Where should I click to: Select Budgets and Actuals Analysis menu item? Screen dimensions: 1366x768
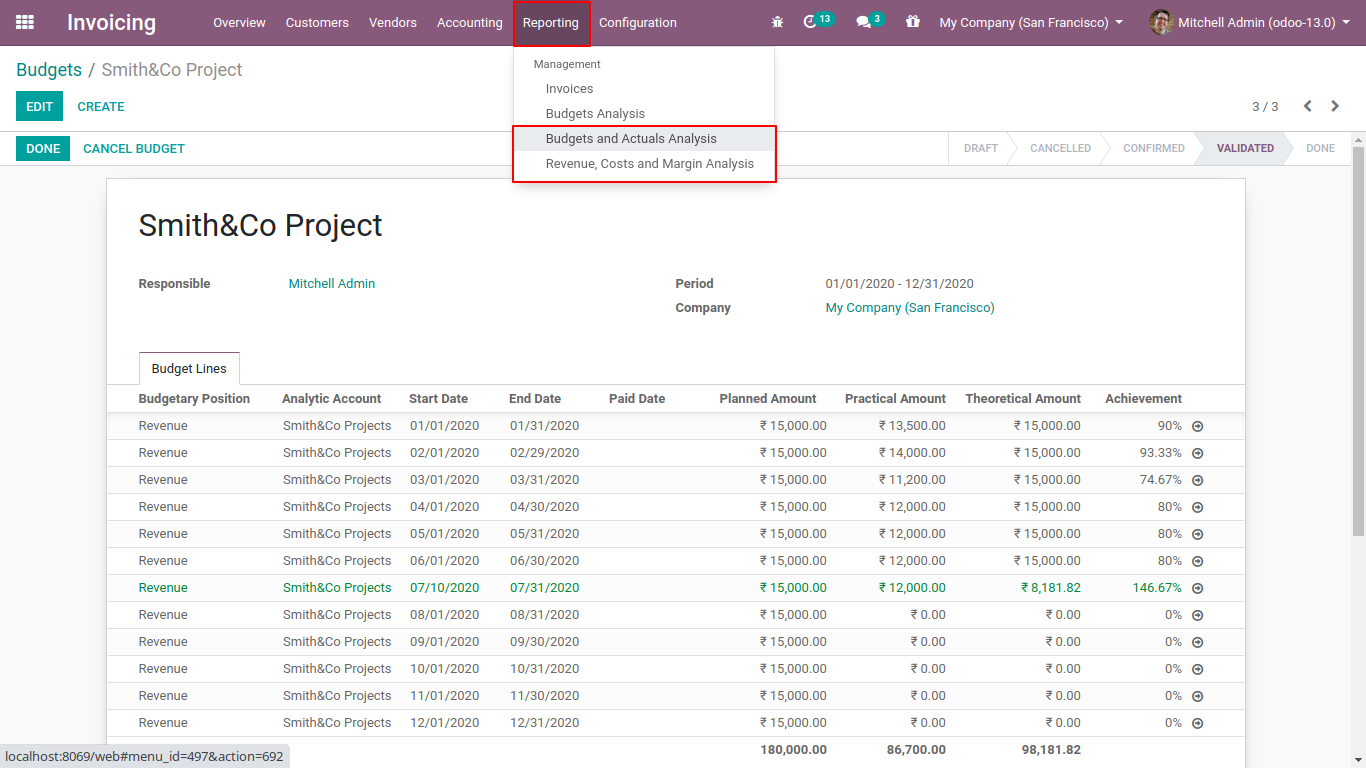631,139
